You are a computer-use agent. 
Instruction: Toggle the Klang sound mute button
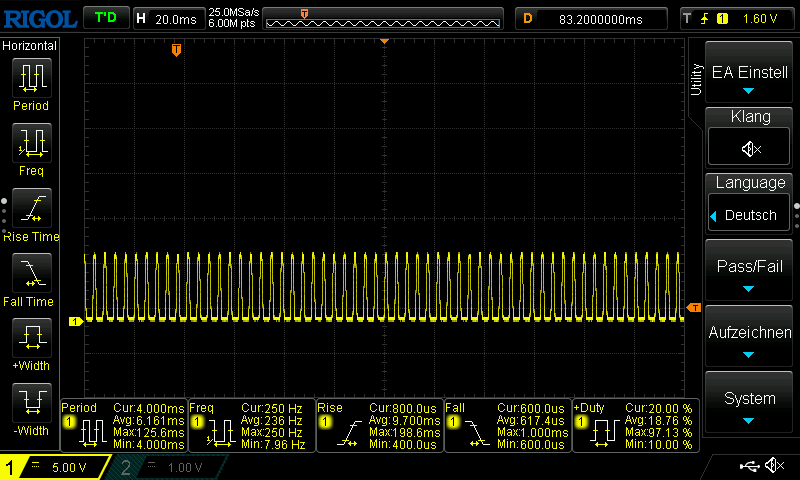(750, 148)
